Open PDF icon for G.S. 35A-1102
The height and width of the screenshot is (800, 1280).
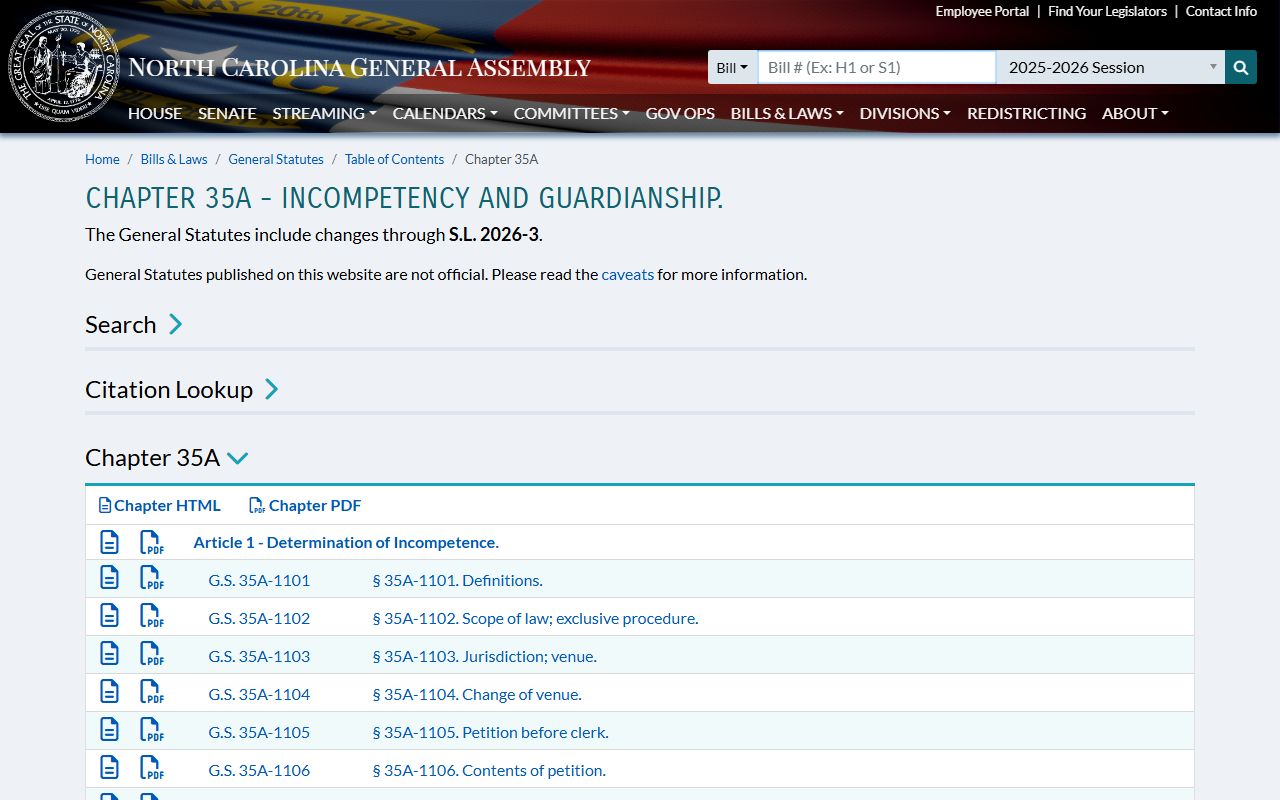(x=151, y=616)
